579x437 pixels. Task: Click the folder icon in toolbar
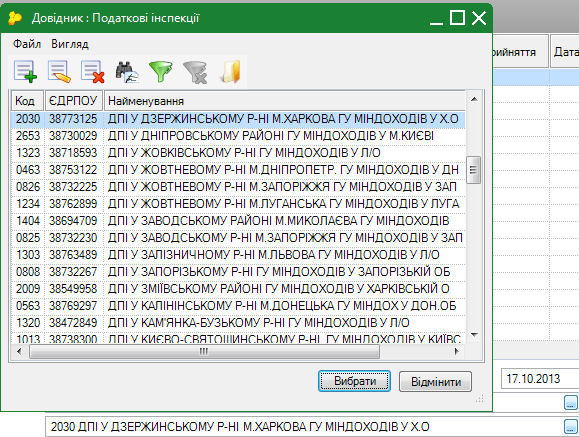pos(230,71)
